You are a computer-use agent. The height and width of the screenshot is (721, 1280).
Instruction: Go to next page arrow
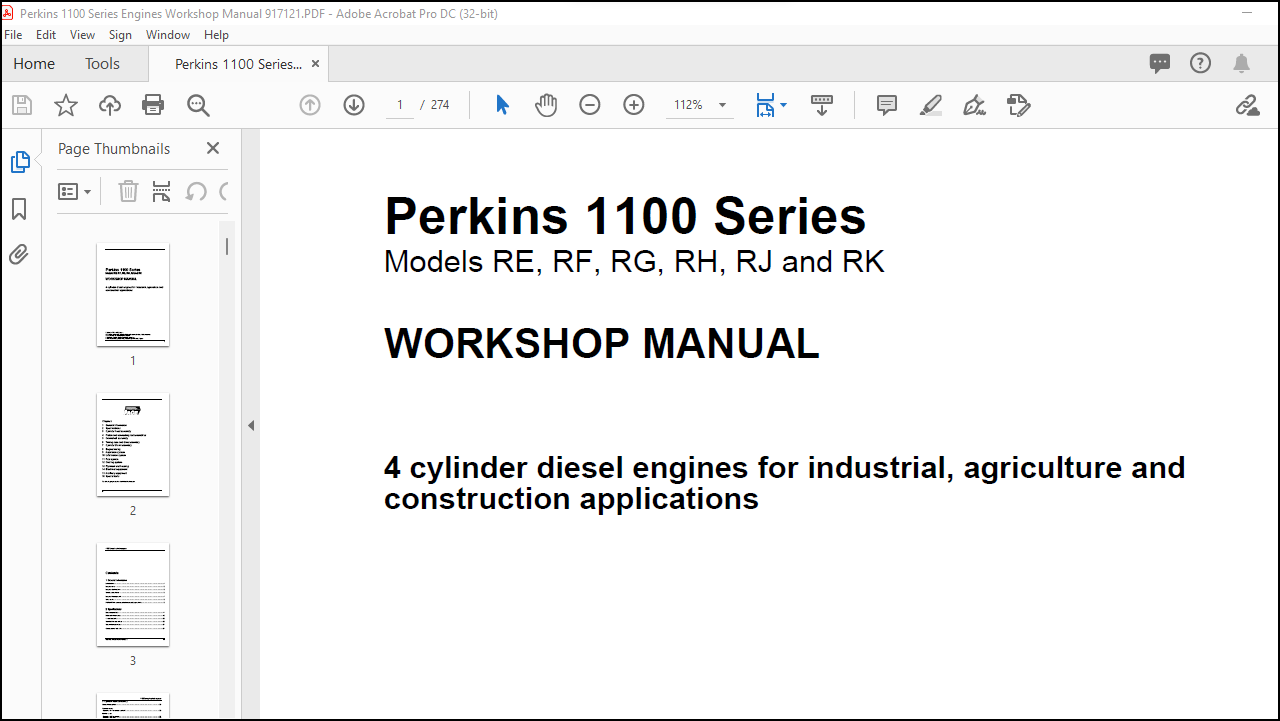click(x=354, y=105)
